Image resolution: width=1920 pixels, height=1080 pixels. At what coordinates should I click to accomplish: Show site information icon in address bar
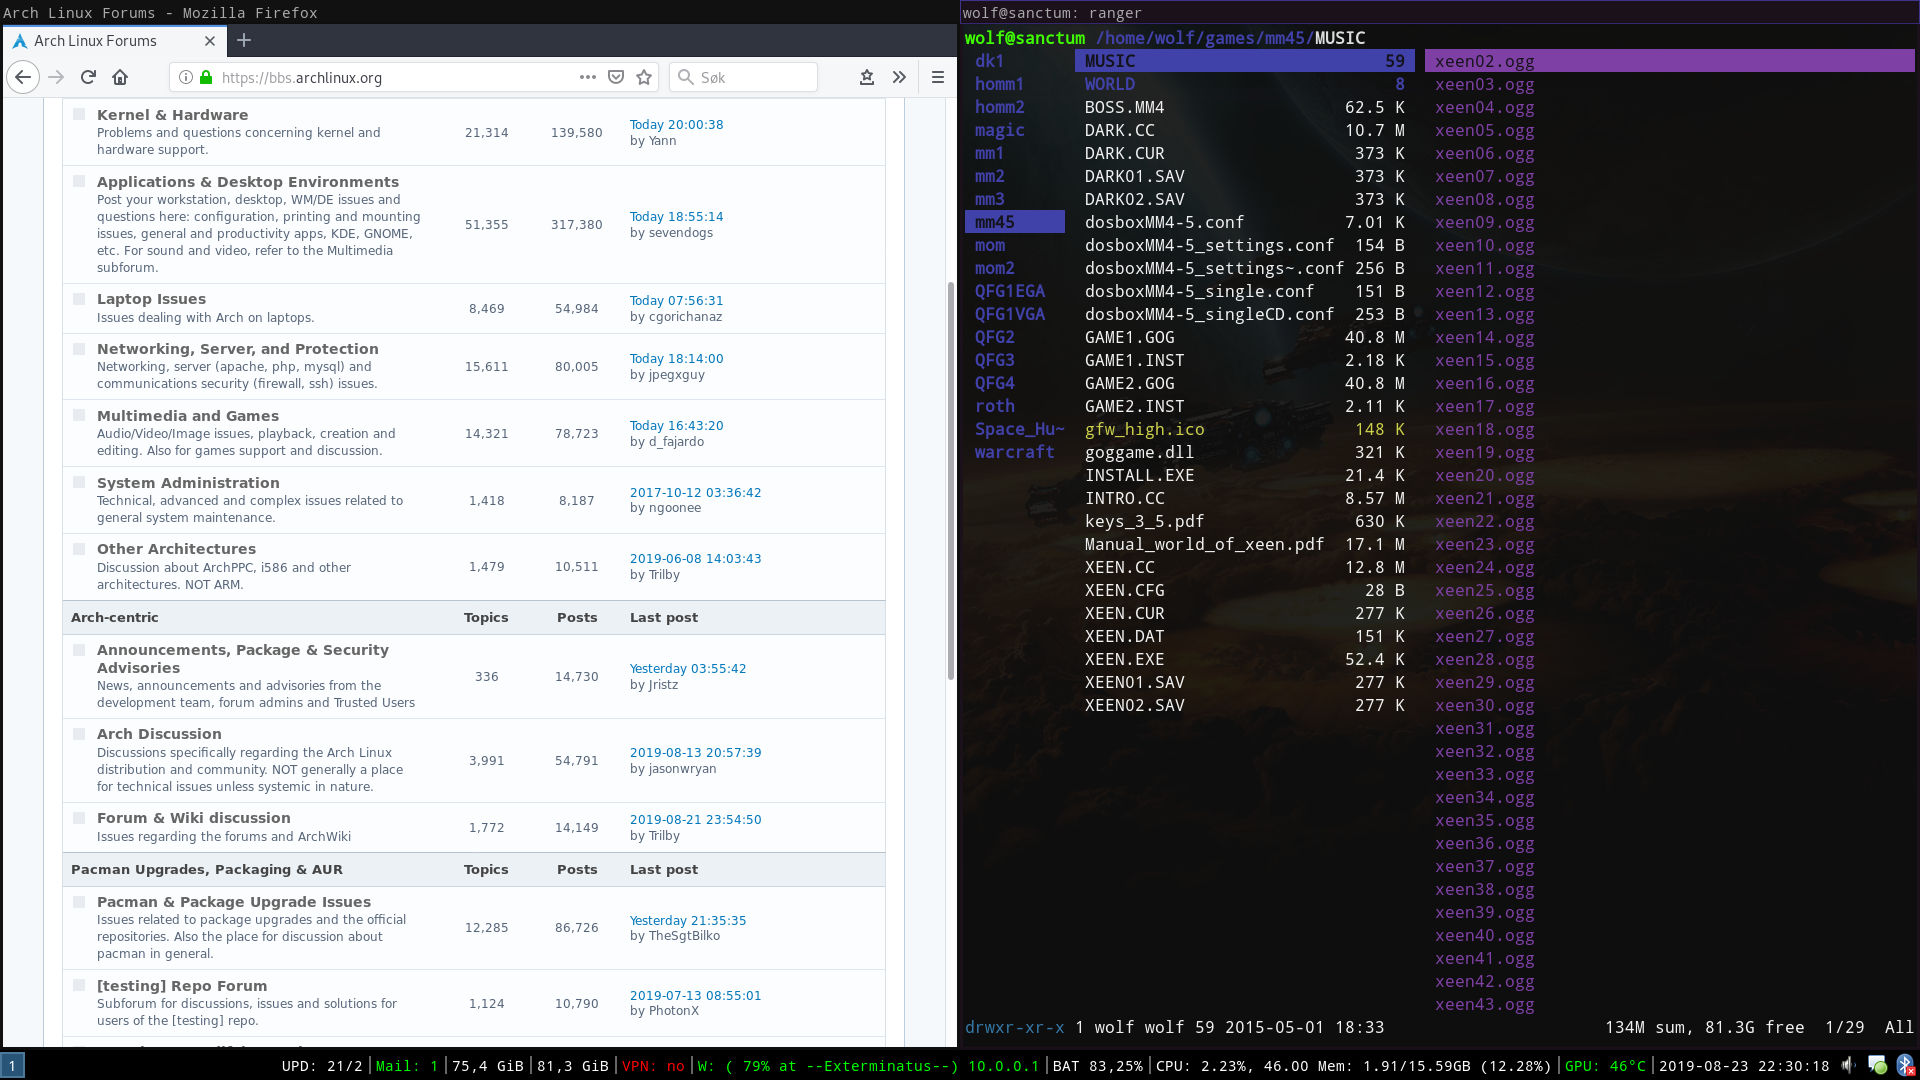point(185,77)
